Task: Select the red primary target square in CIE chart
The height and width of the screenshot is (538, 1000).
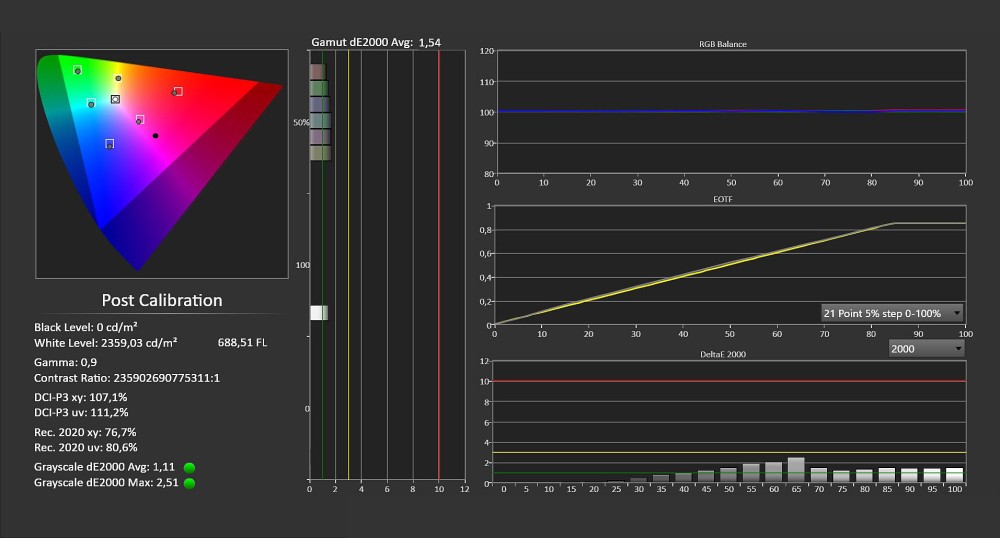Action: (178, 91)
